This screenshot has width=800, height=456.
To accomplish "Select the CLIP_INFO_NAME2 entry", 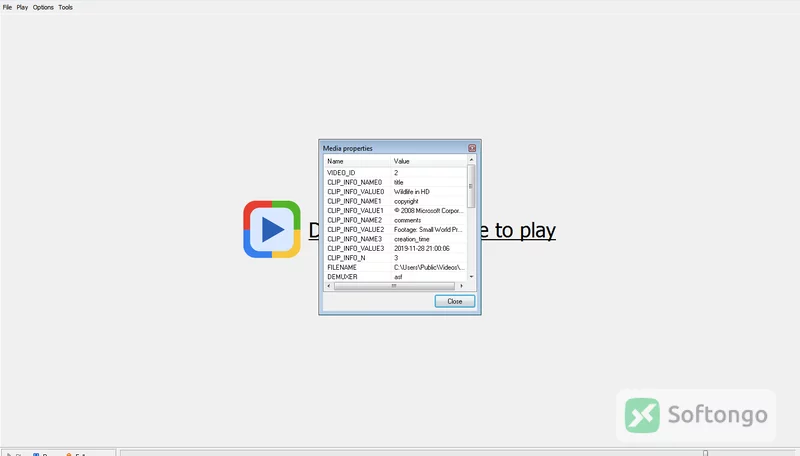I will tap(355, 220).
